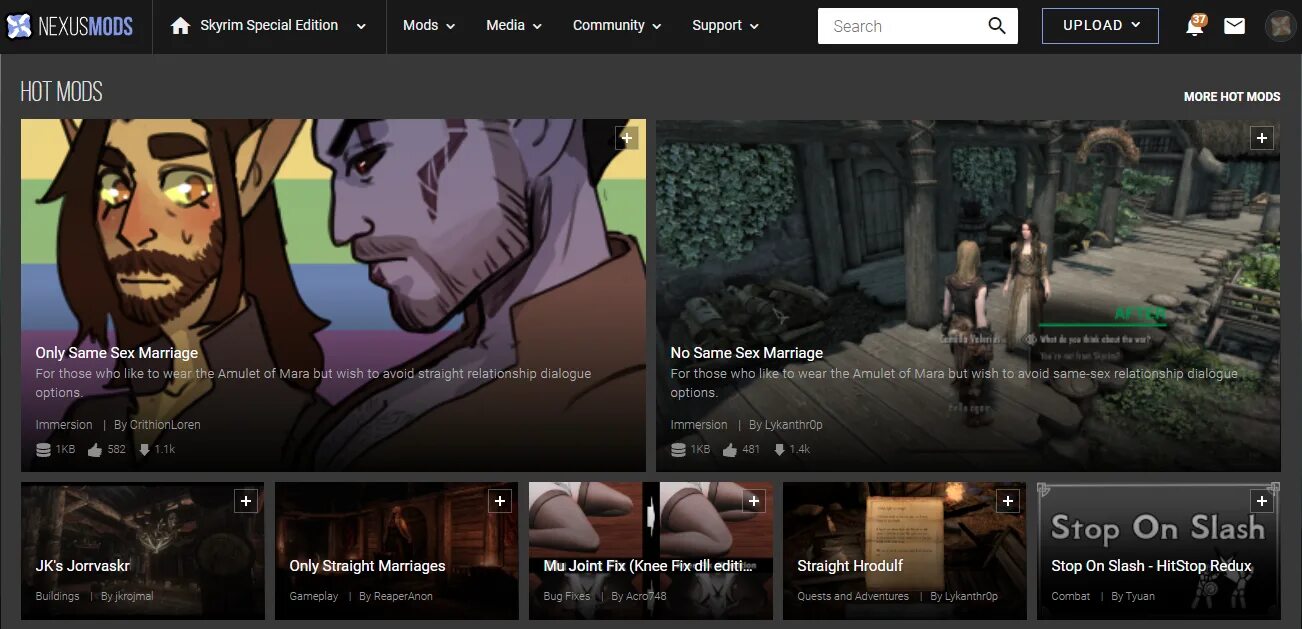Click the MORE HOT MODS link

point(1232,97)
